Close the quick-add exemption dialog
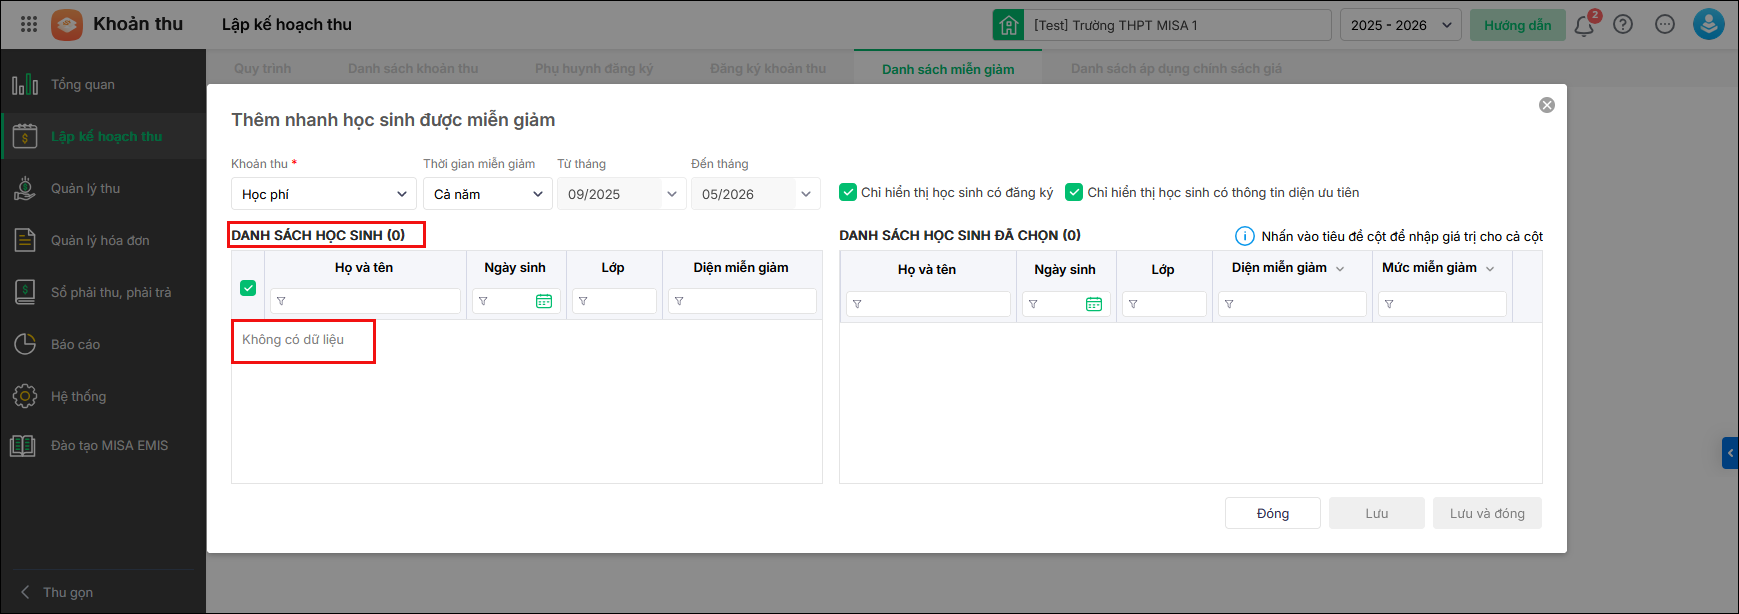1739x614 pixels. coord(1547,105)
